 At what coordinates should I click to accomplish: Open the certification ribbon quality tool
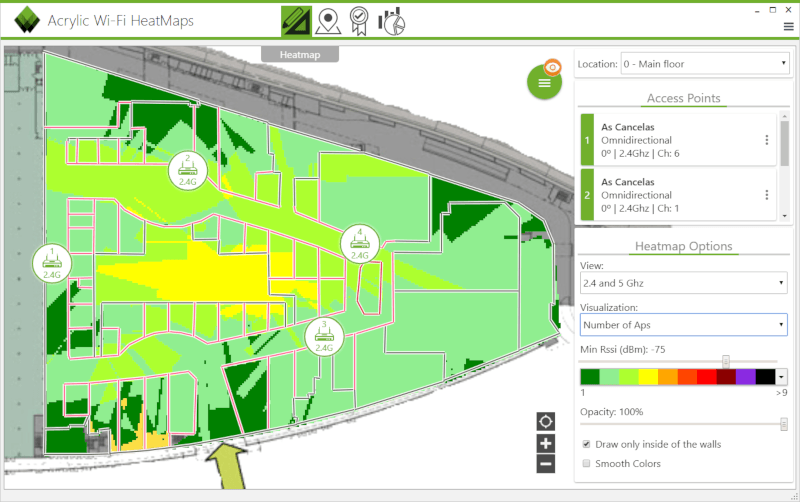359,21
